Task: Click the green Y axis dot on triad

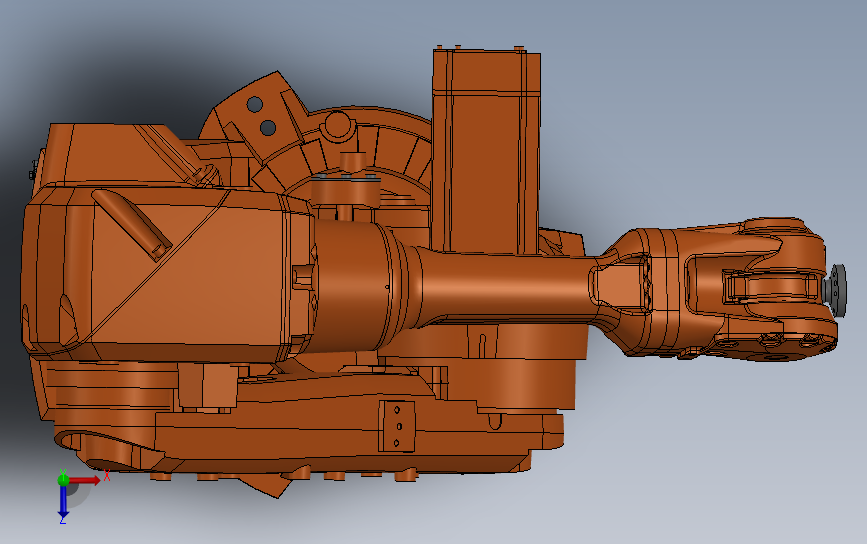Action: click(63, 480)
